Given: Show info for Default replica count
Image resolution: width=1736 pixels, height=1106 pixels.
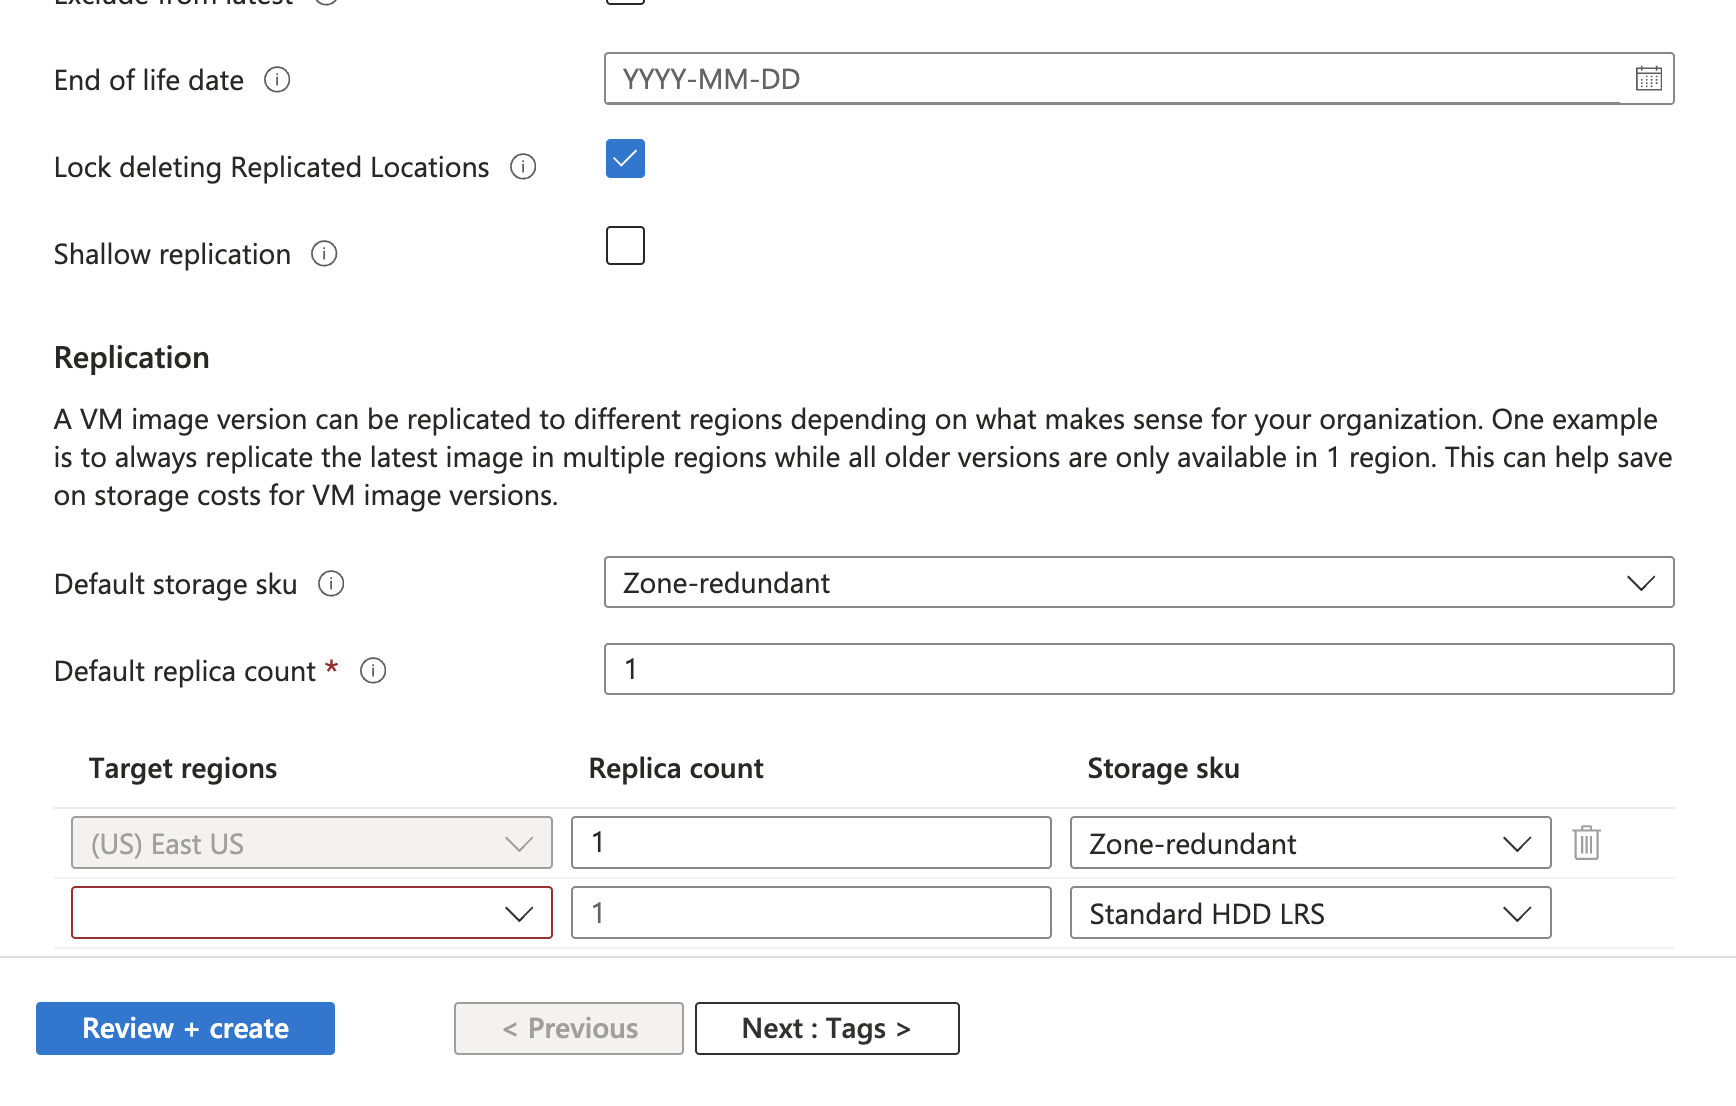Looking at the screenshot, I should [x=373, y=671].
